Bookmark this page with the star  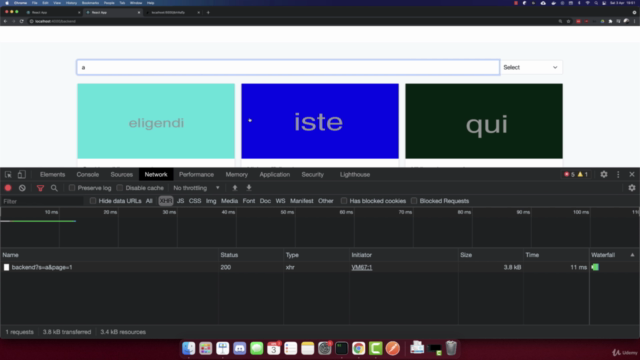tap(568, 21)
